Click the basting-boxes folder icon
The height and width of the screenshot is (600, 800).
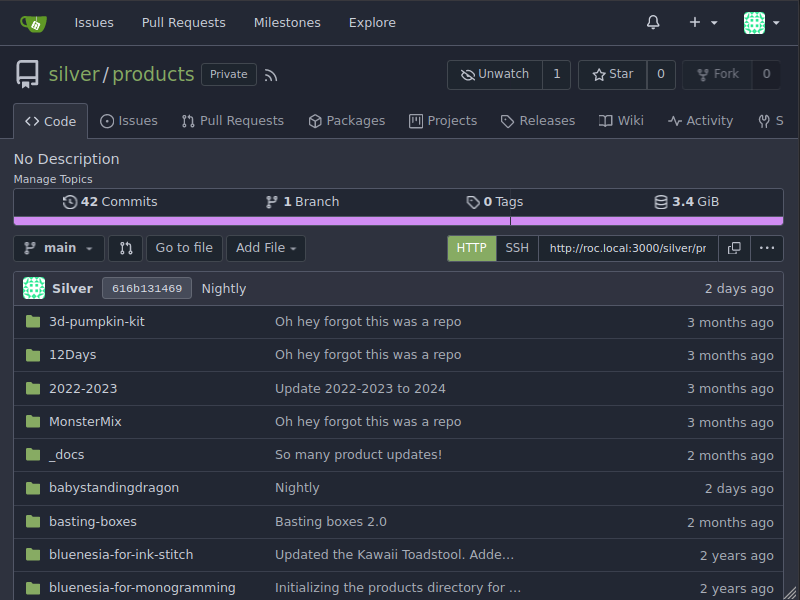click(33, 521)
